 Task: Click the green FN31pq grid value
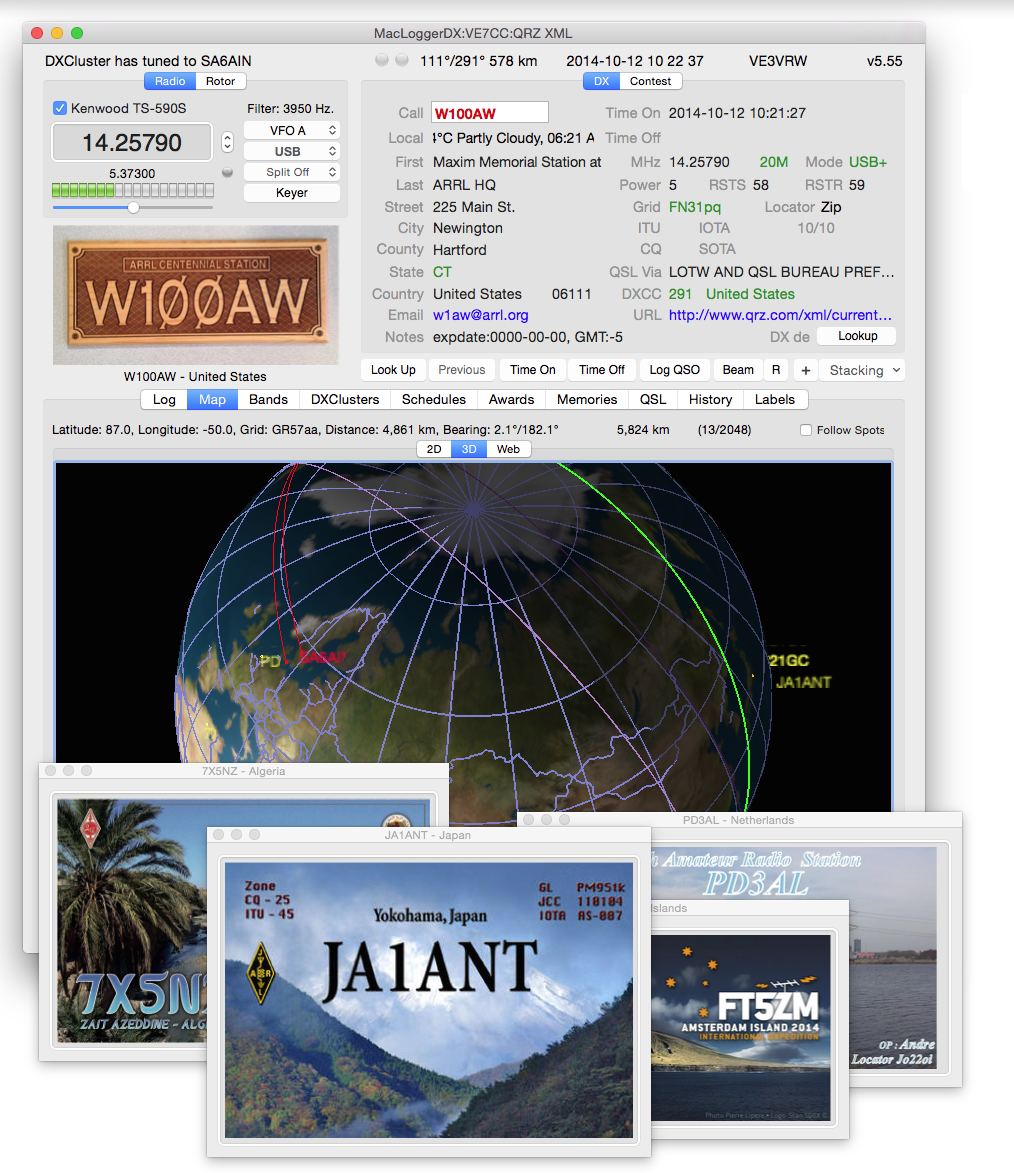tap(694, 207)
